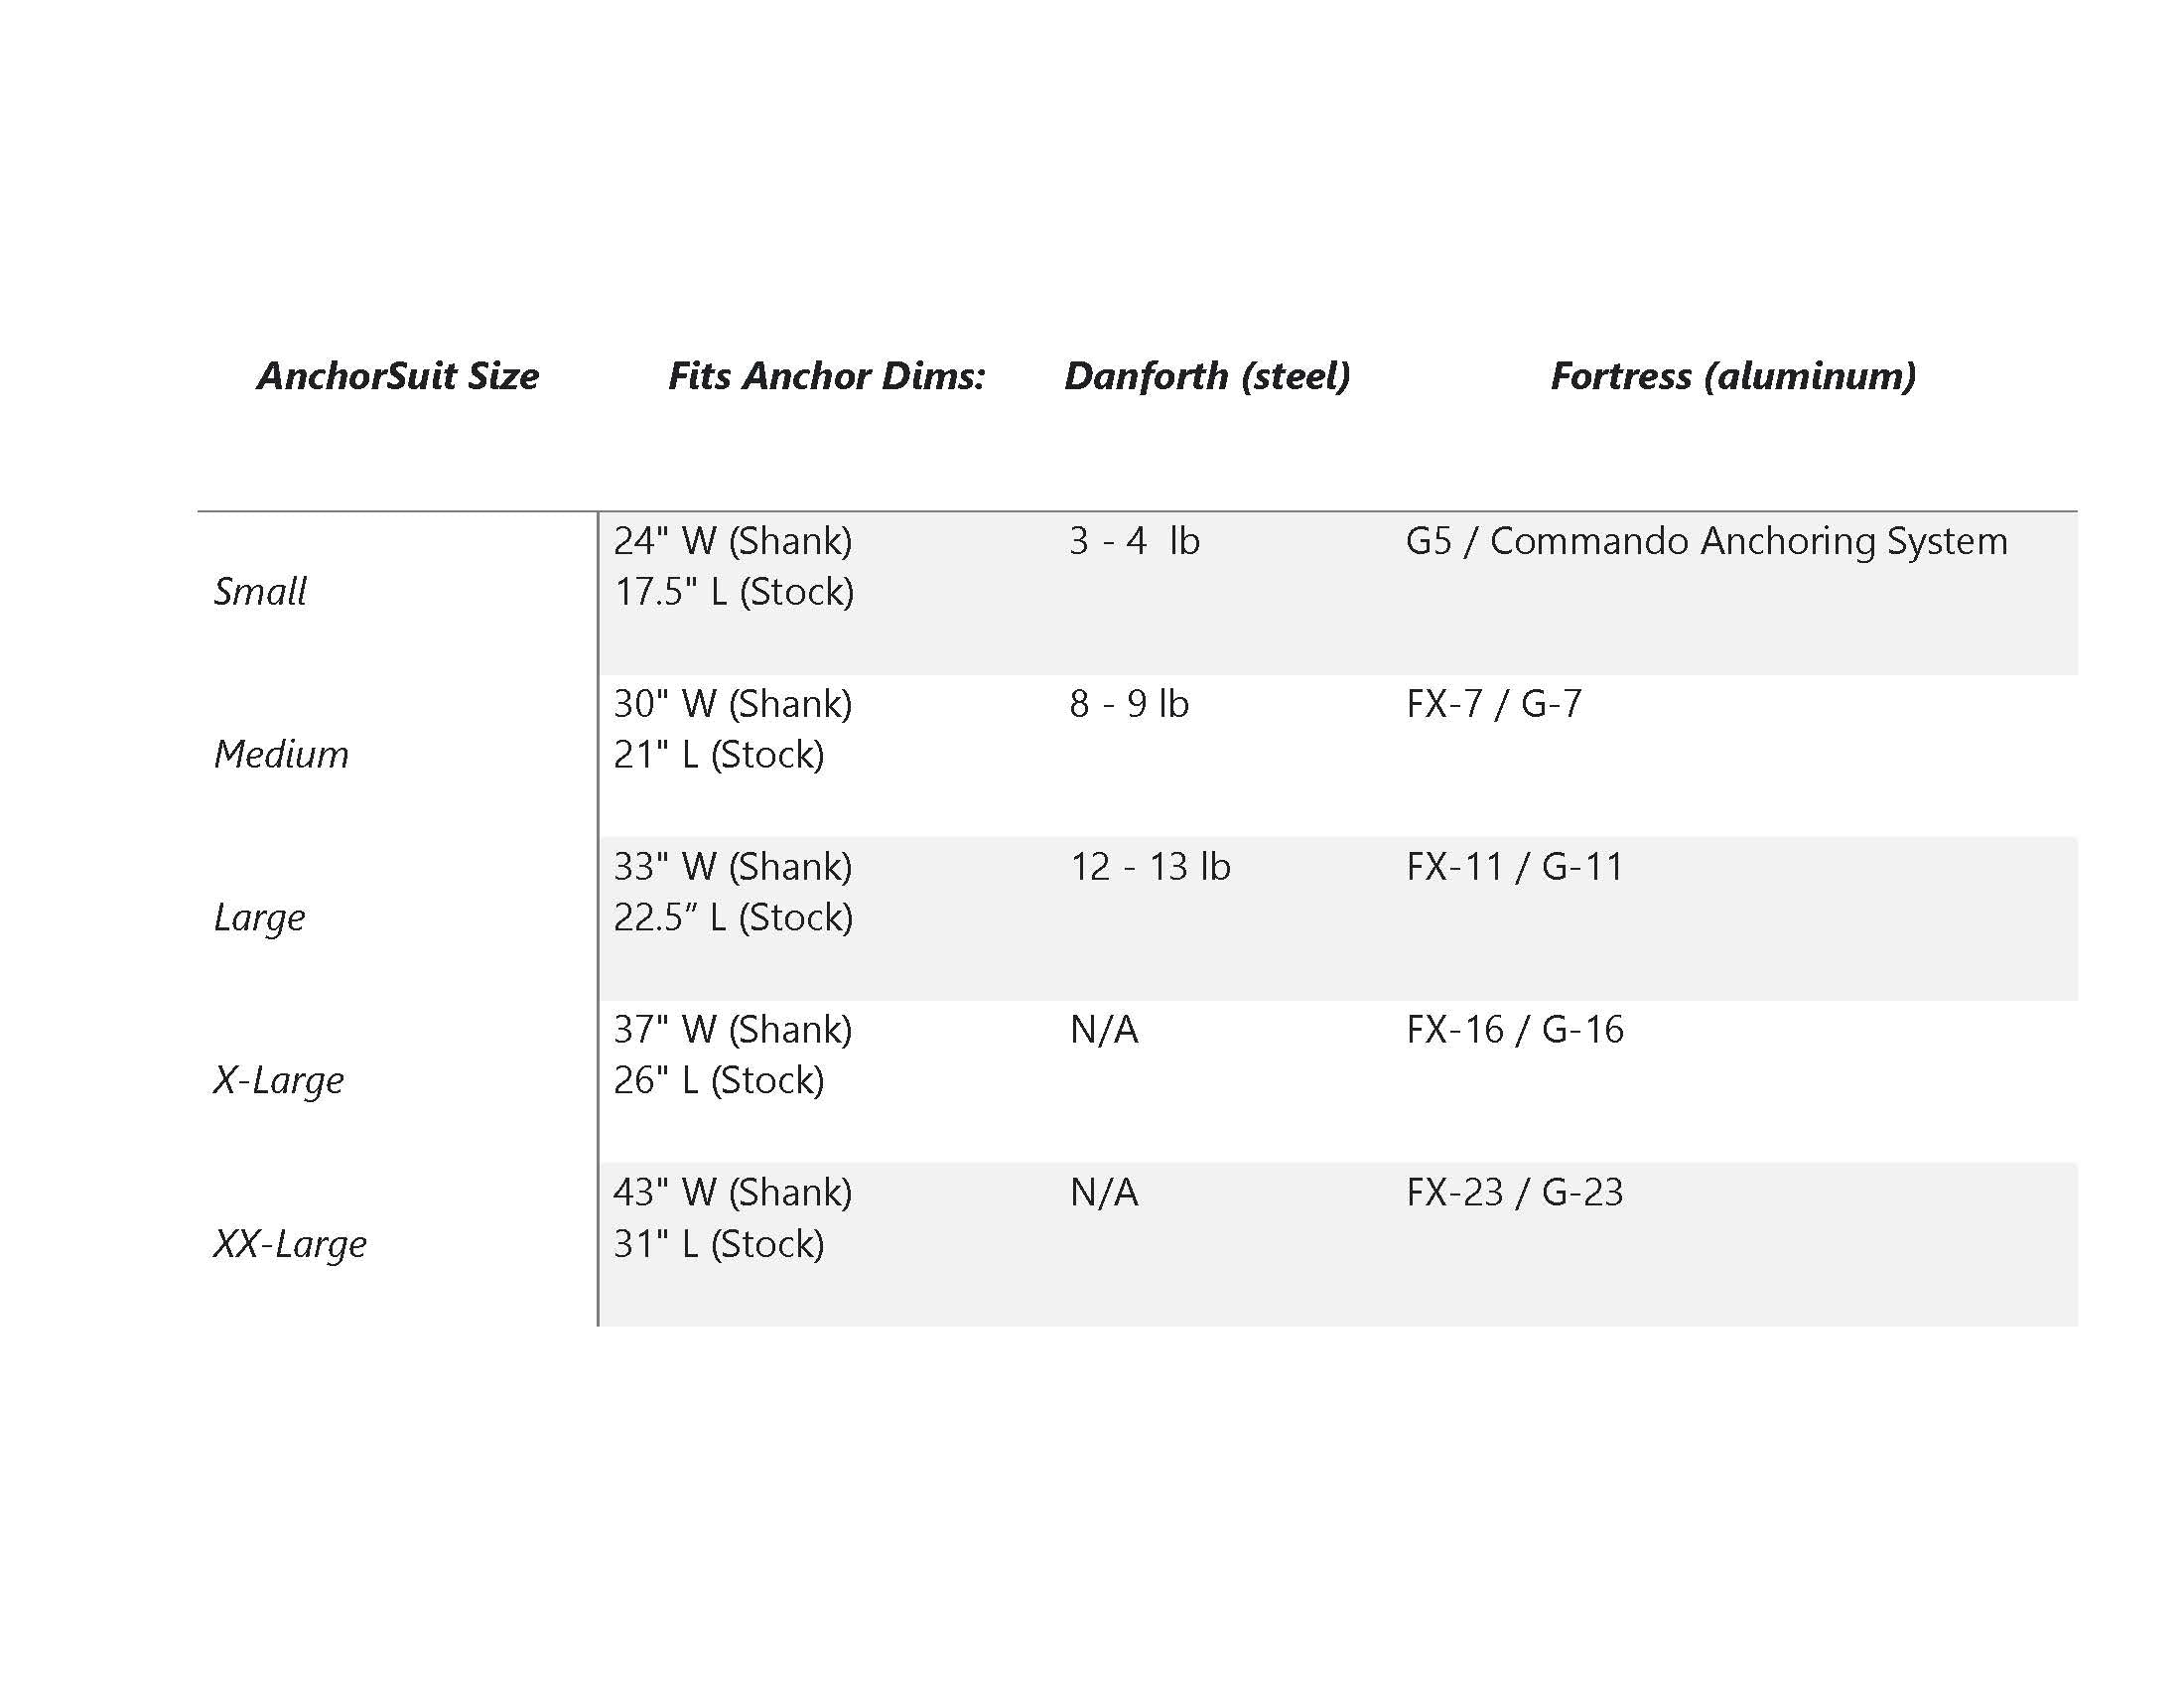Click the 43" W (Shank) dimension text
Image resolution: width=2184 pixels, height=1688 pixels.
click(733, 1192)
